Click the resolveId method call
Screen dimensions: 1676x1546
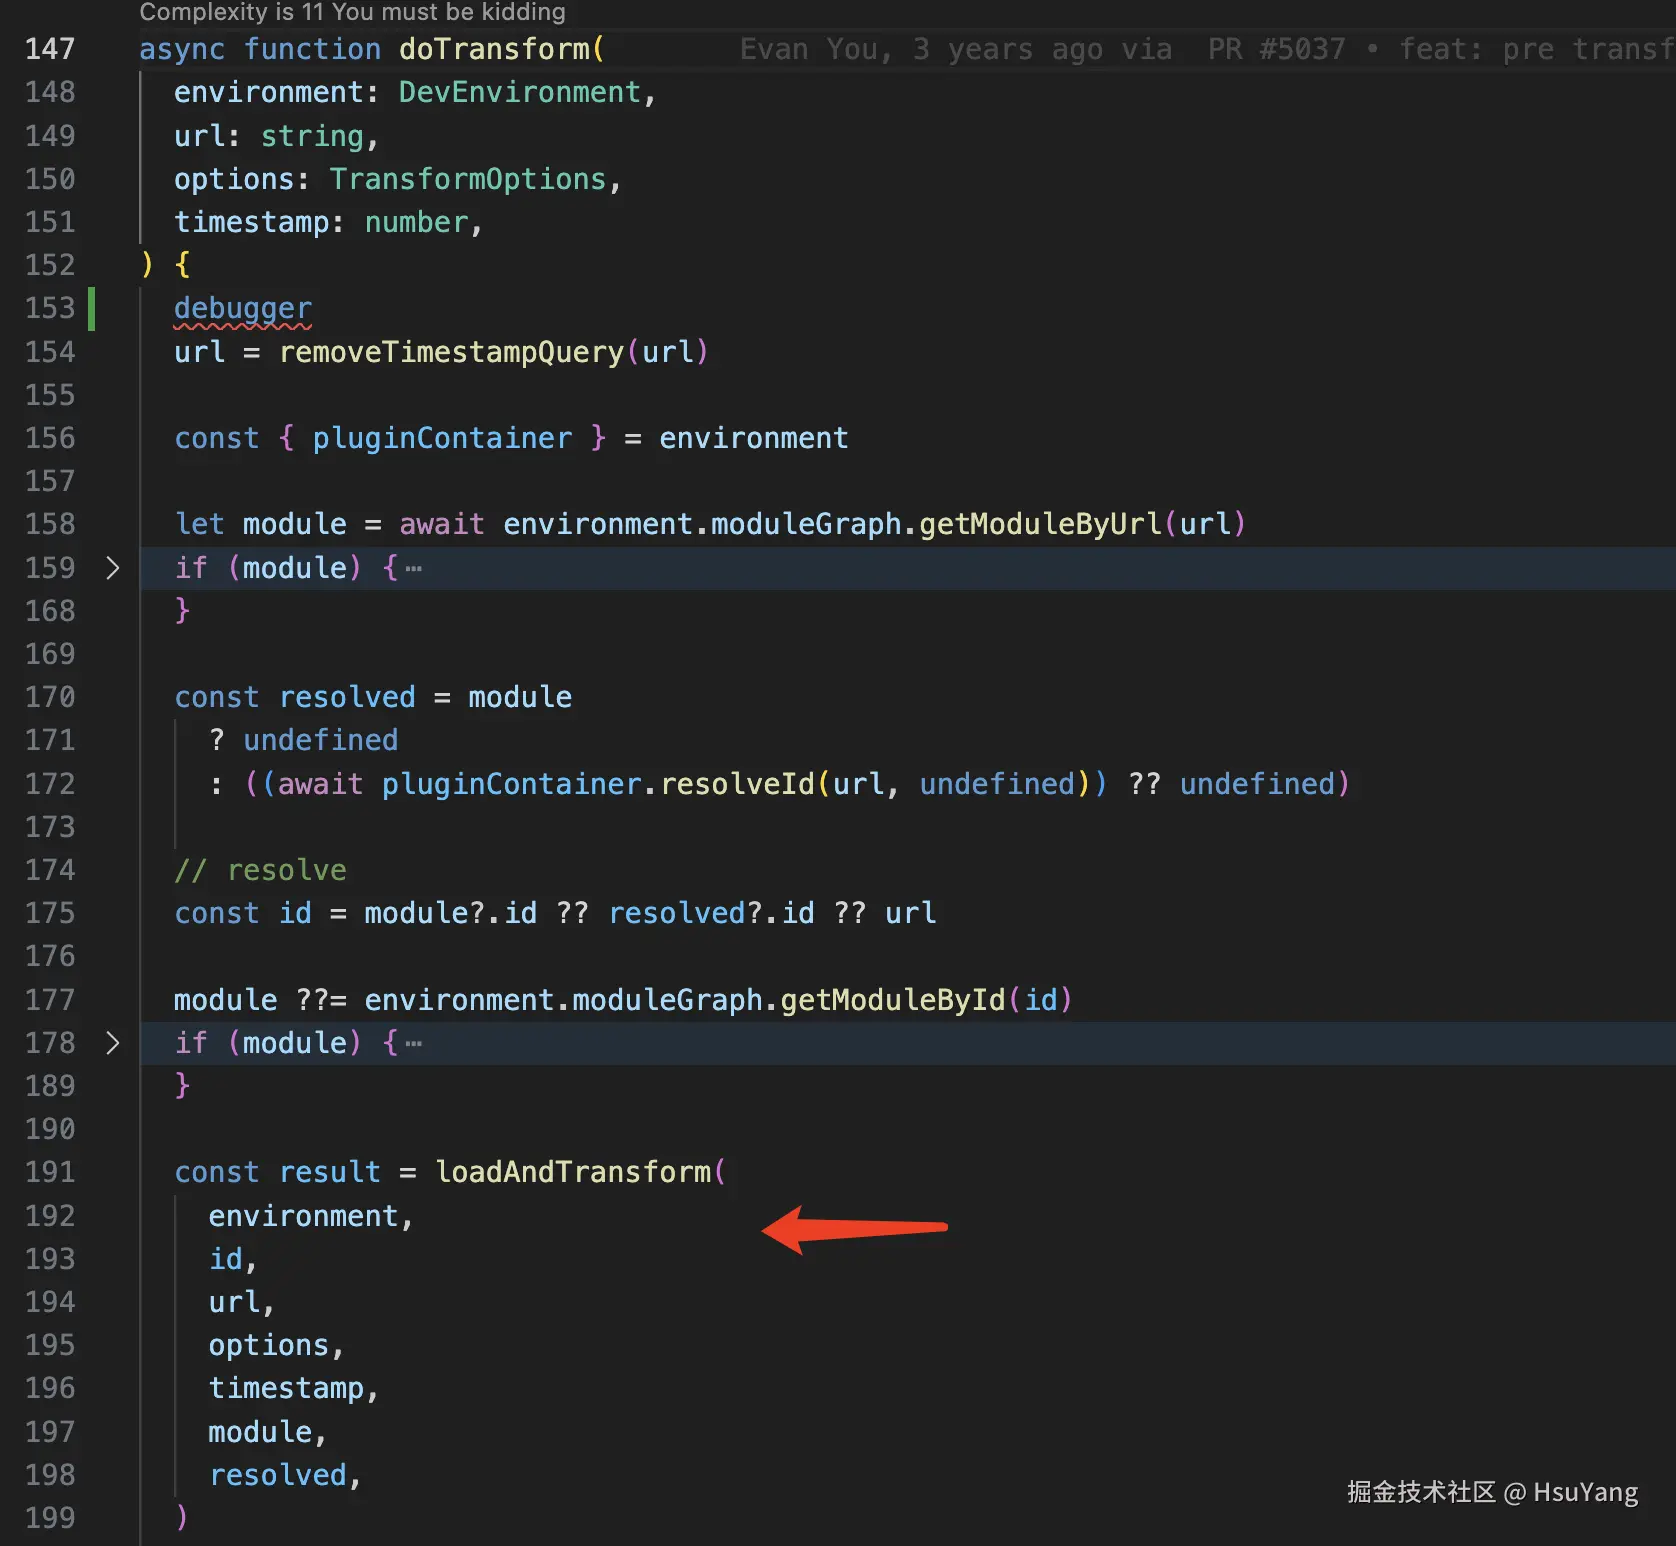point(737,784)
